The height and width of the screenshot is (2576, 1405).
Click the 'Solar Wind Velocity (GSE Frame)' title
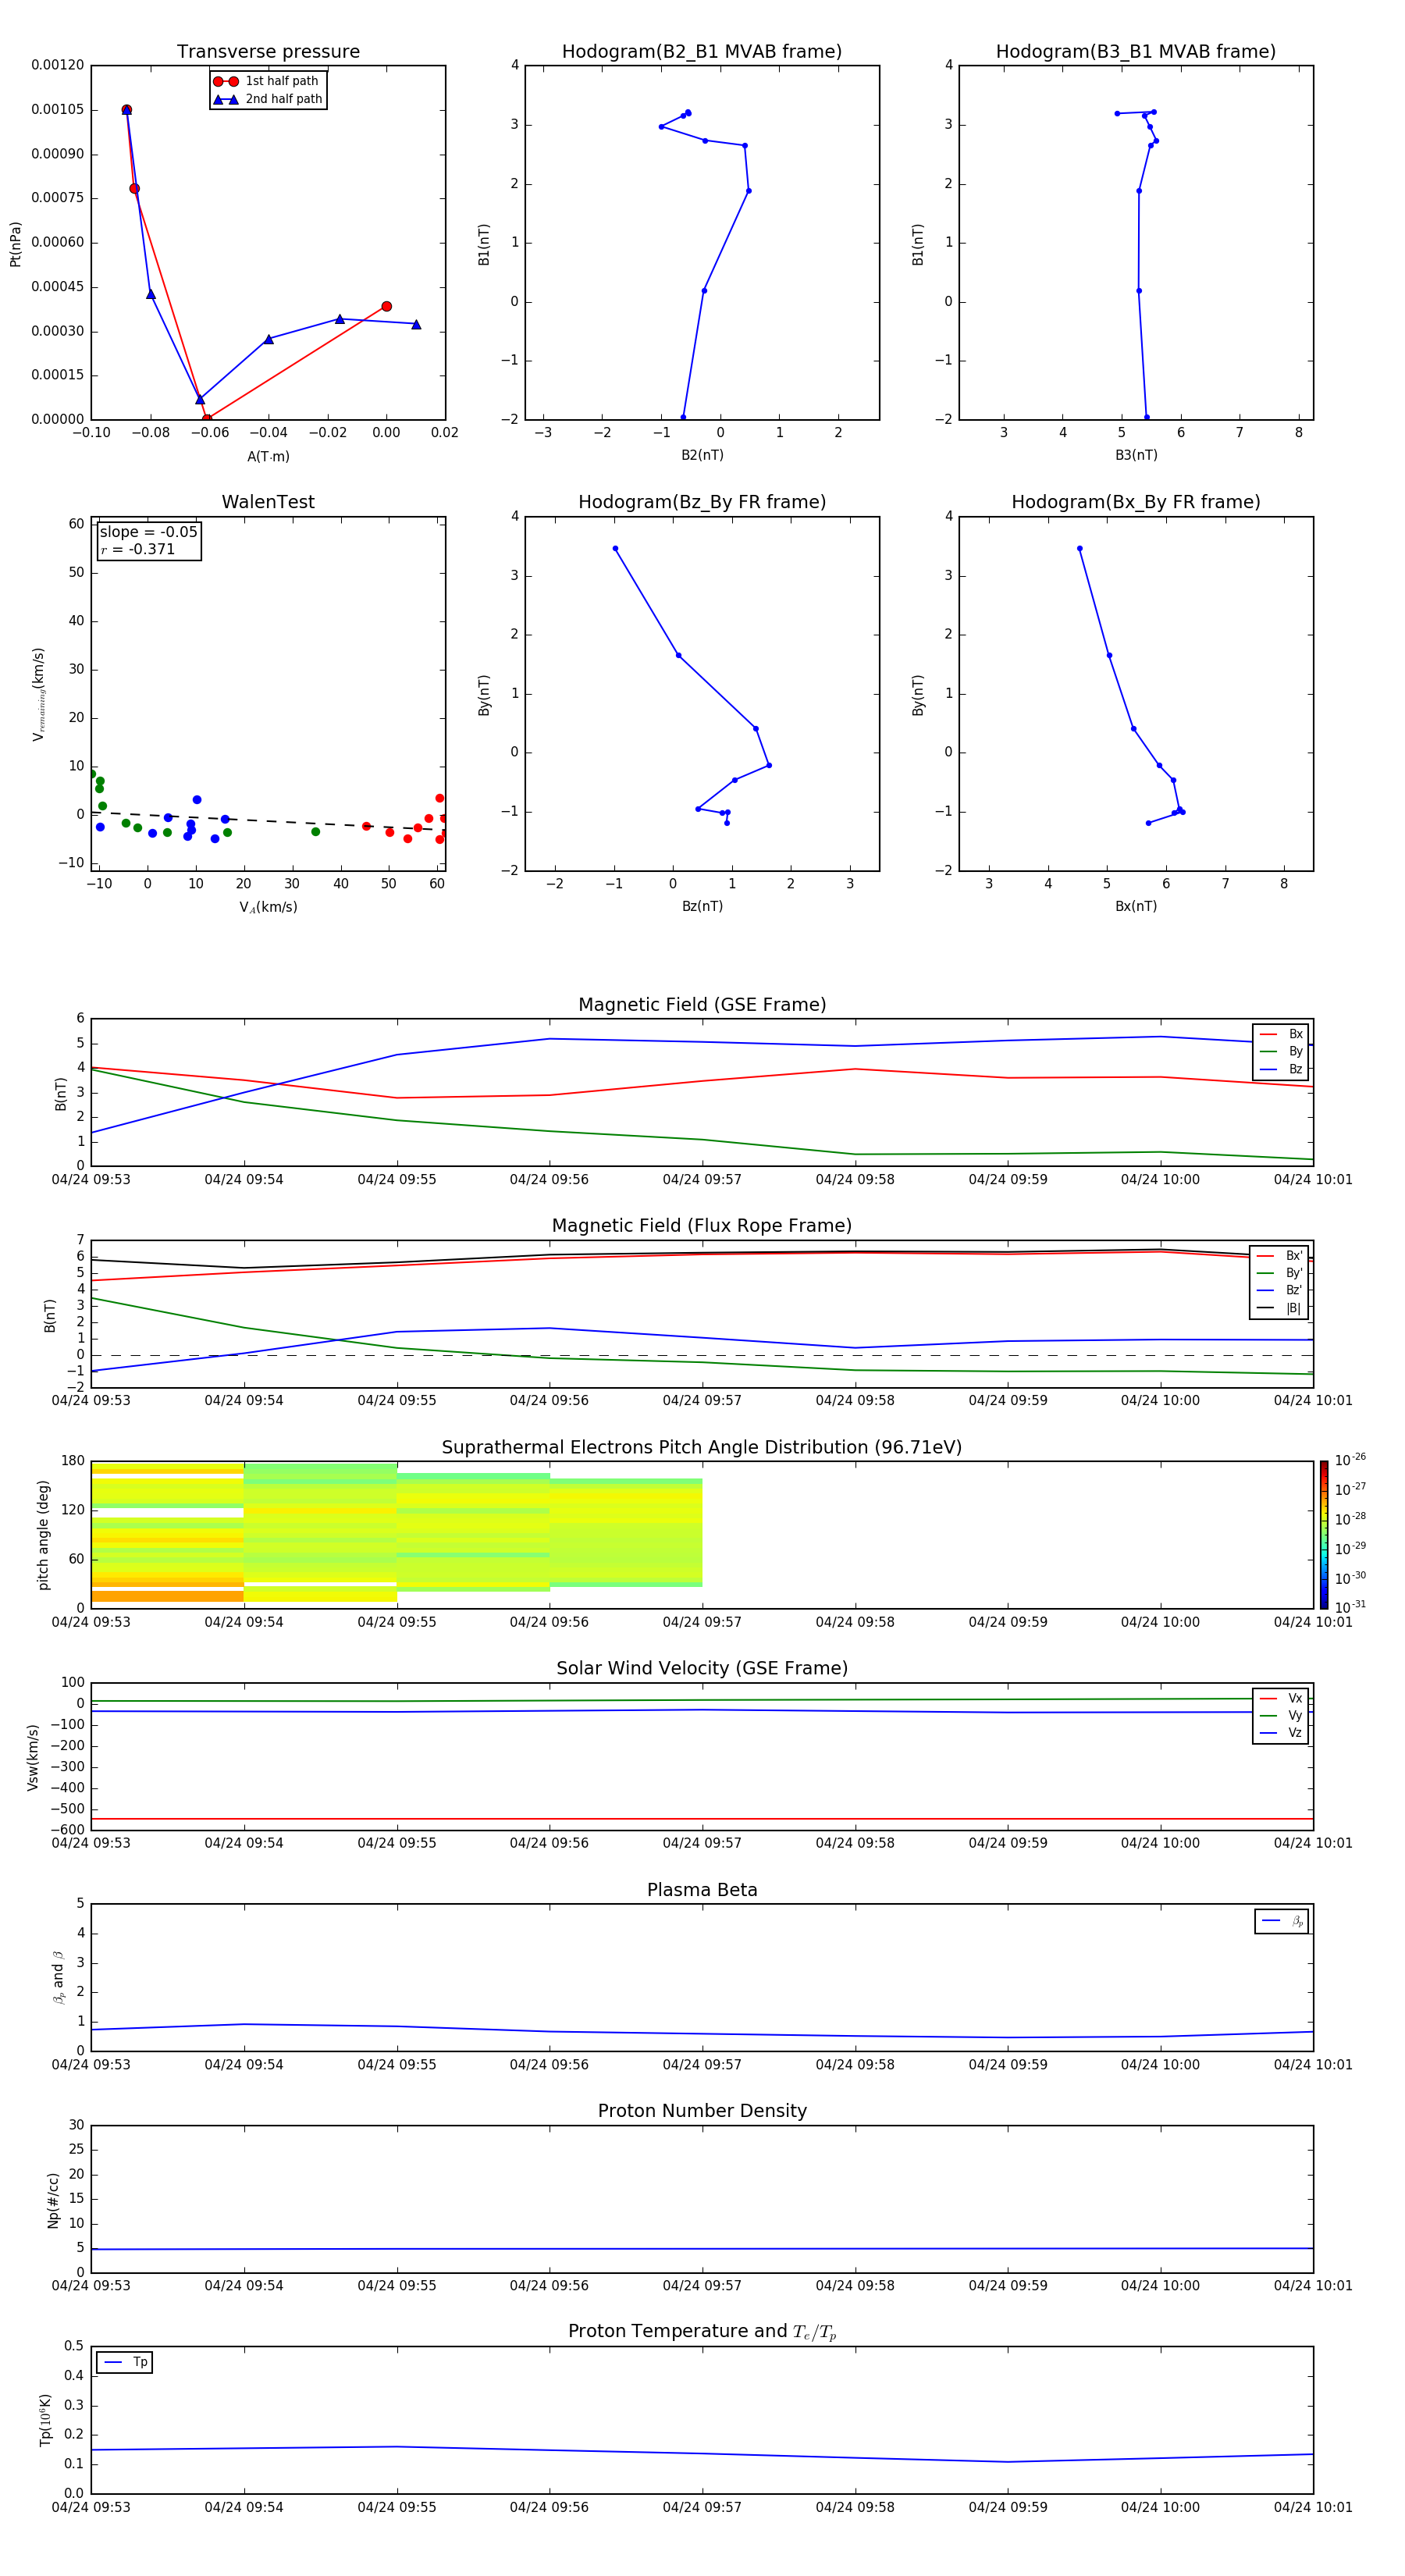tap(702, 1668)
